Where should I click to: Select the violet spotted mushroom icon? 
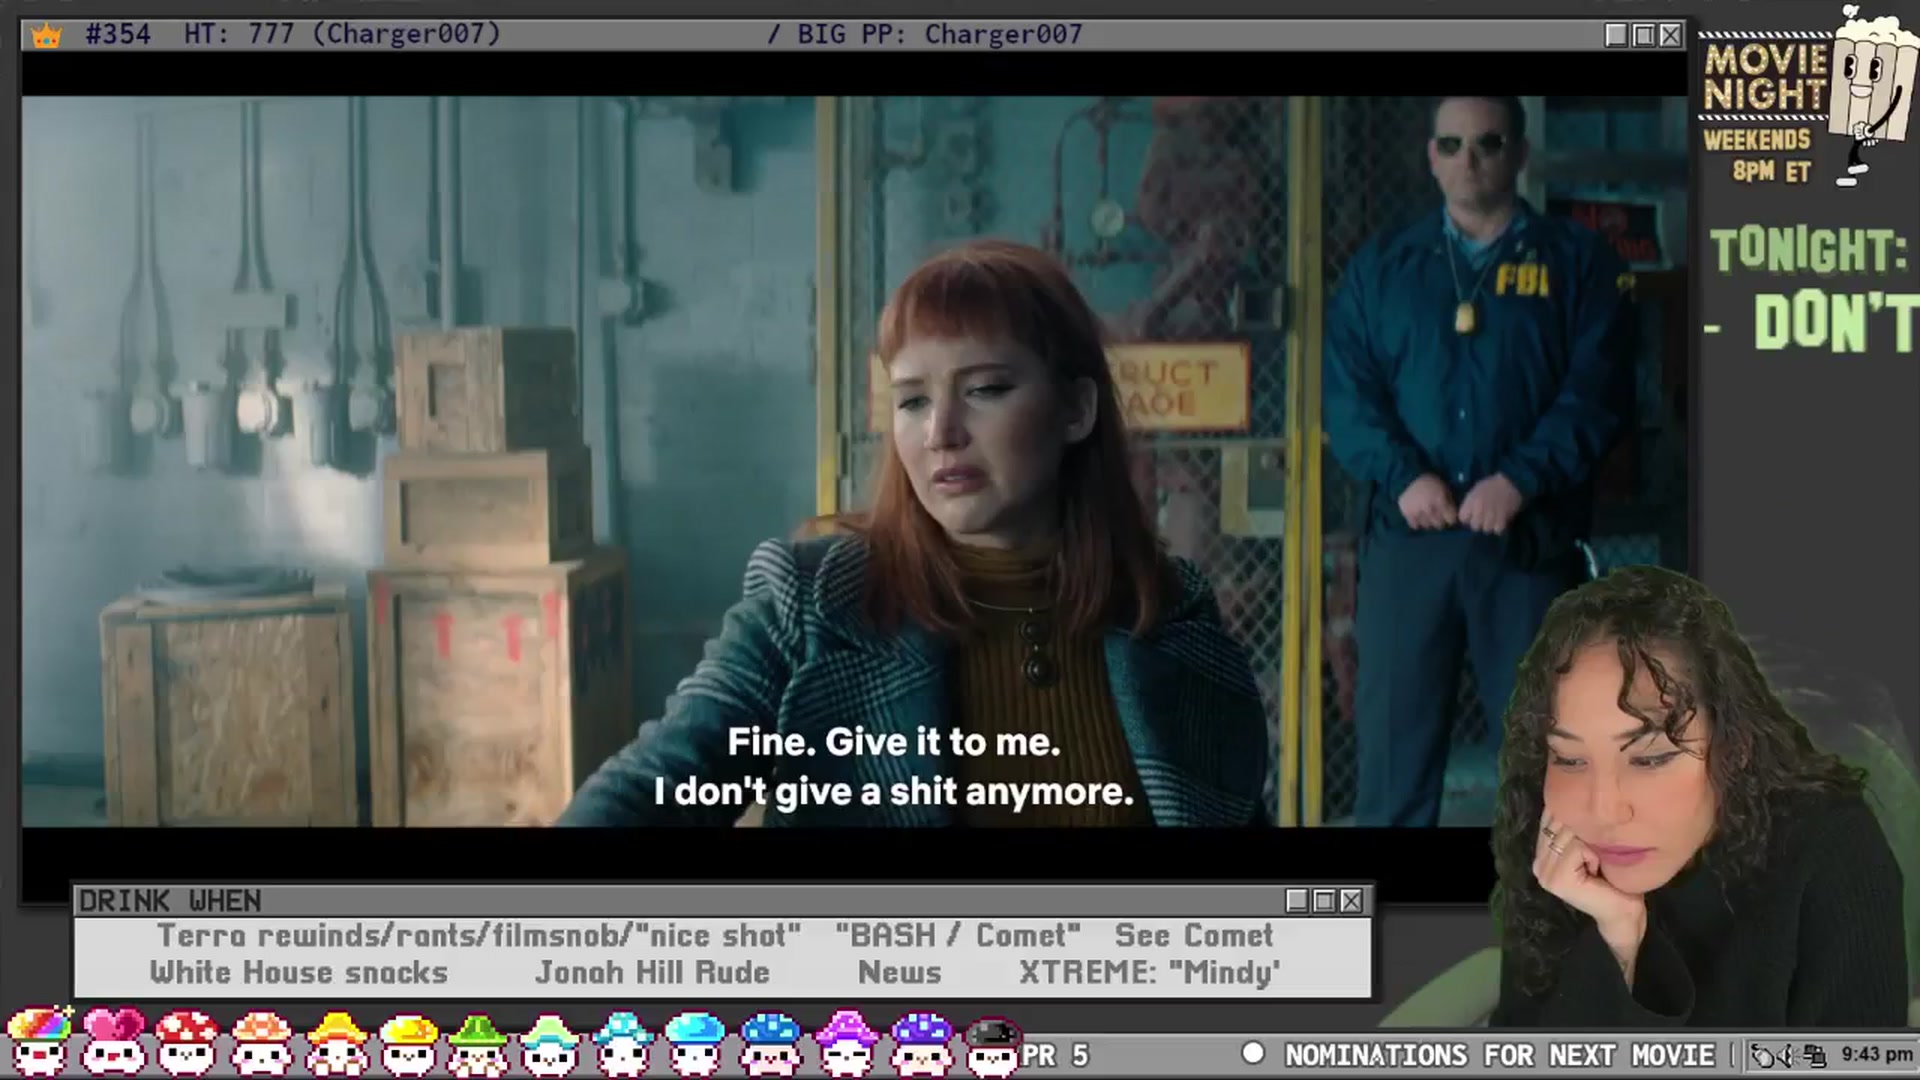pyautogui.click(x=922, y=1042)
